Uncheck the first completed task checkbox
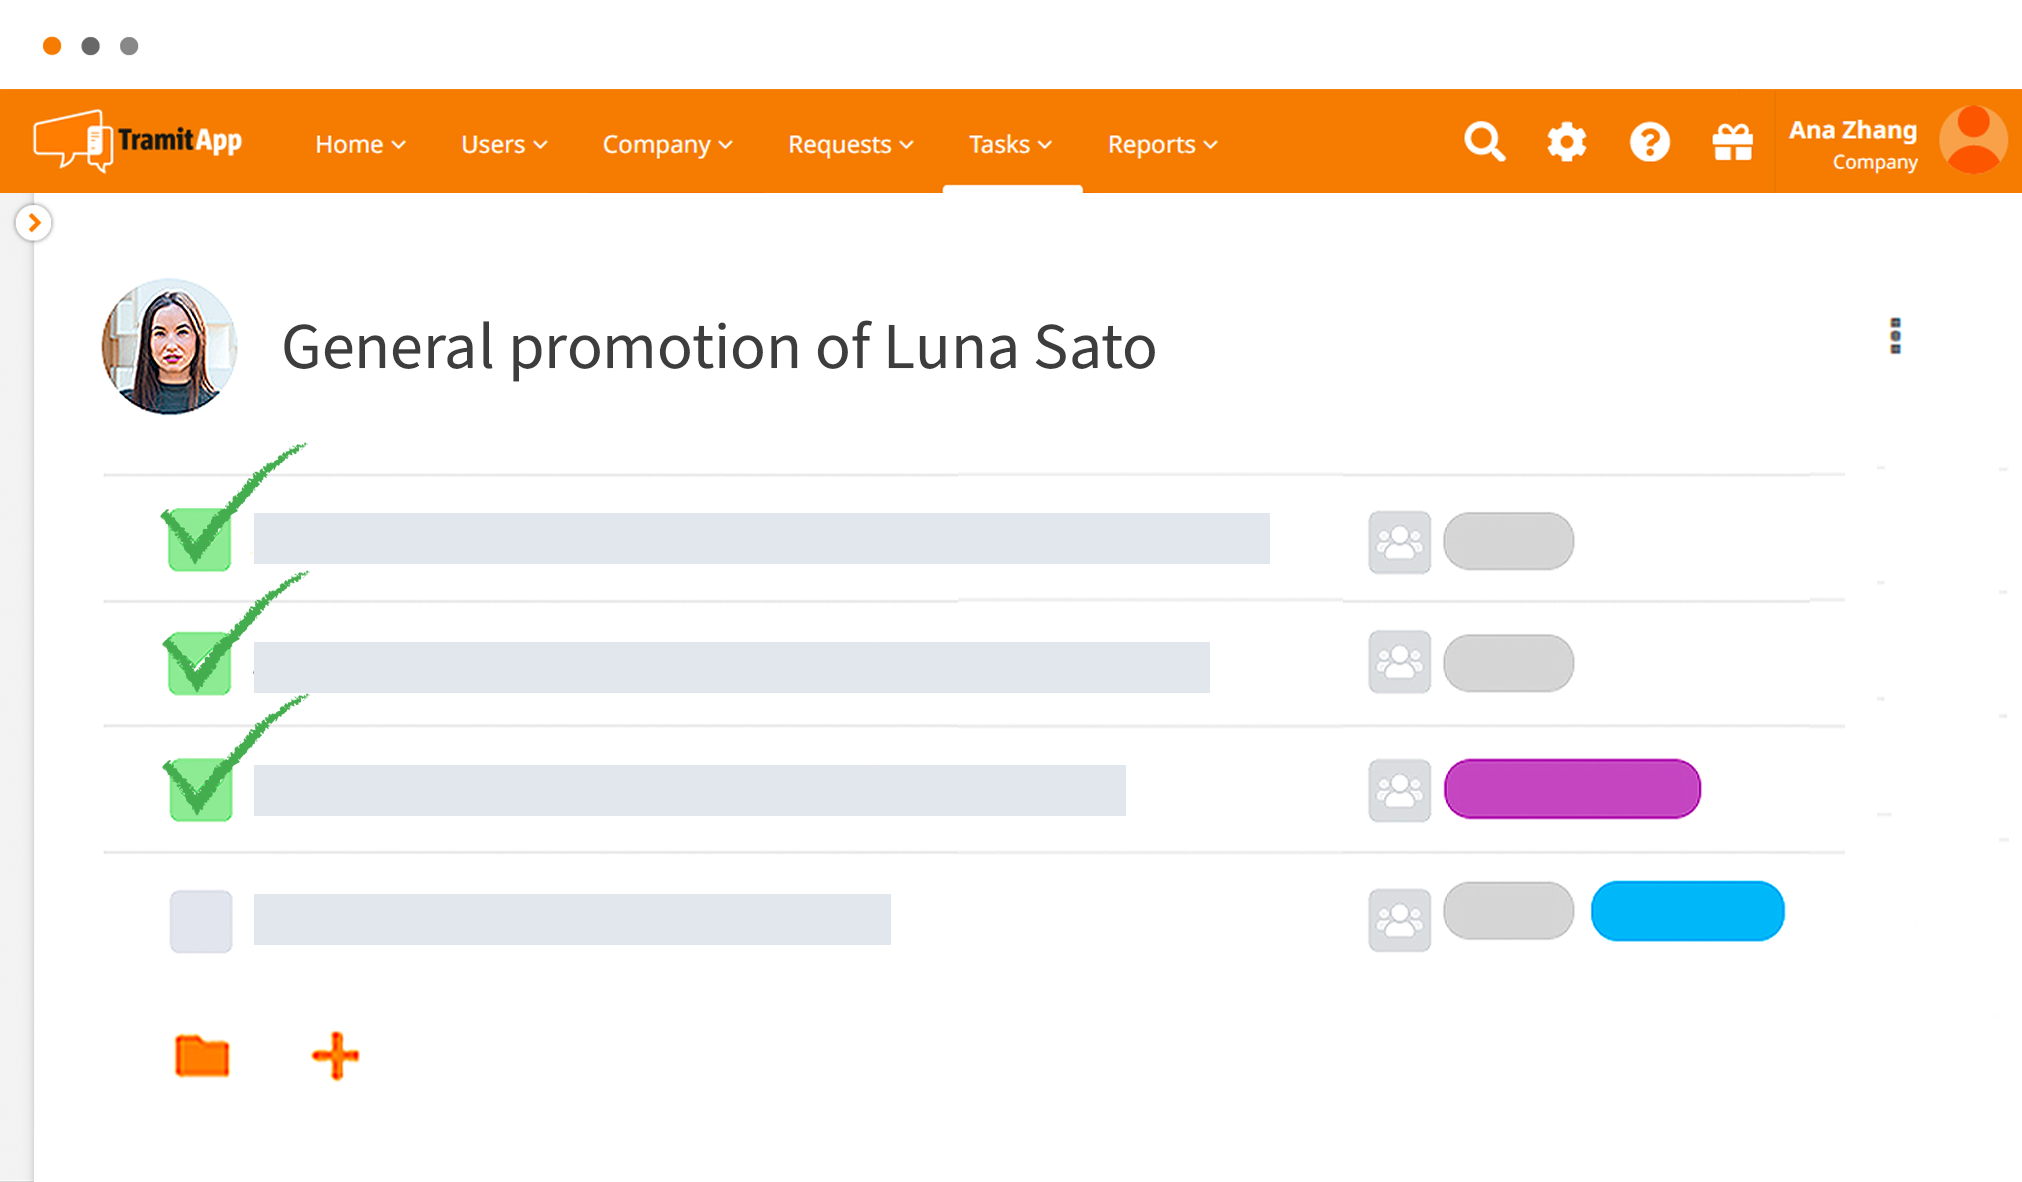The height and width of the screenshot is (1182, 2022). (200, 540)
